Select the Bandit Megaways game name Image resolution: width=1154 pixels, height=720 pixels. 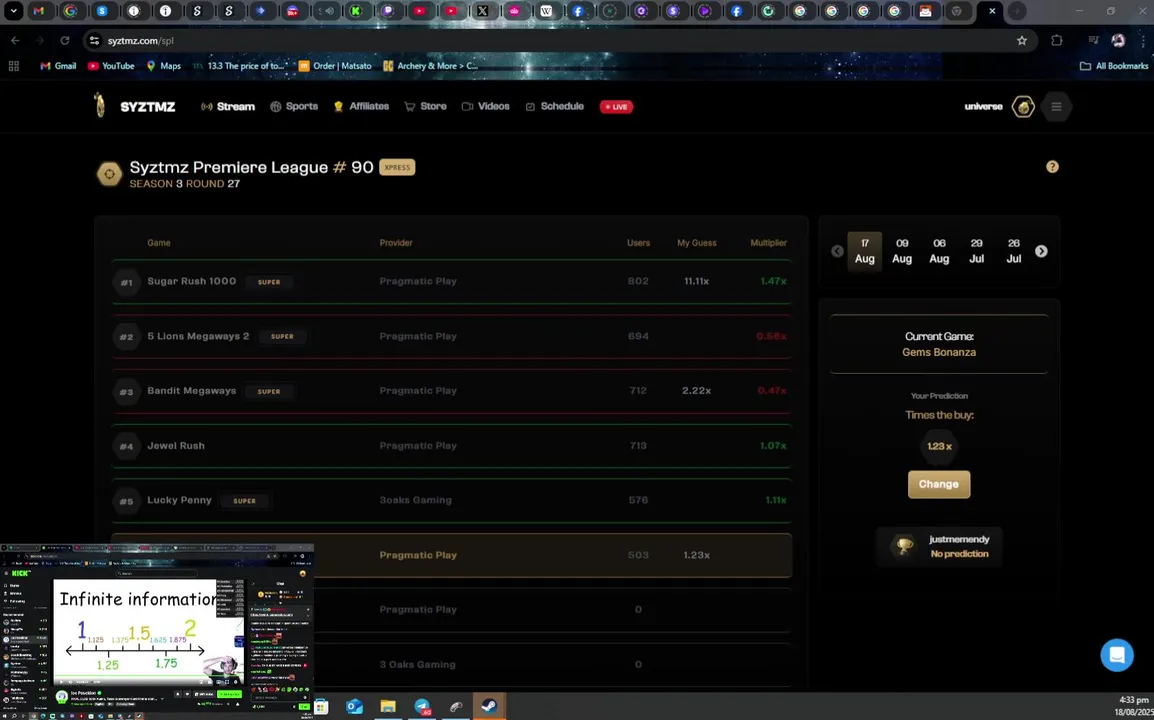(x=191, y=391)
